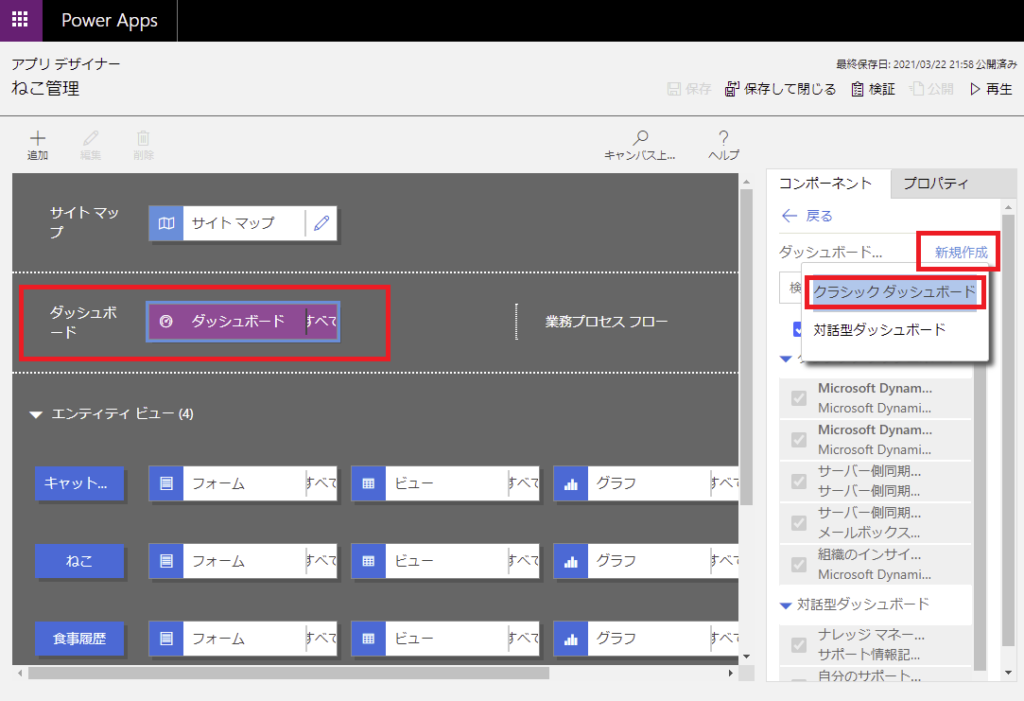Click the 新規作成 link
This screenshot has width=1024, height=701.
(x=961, y=252)
